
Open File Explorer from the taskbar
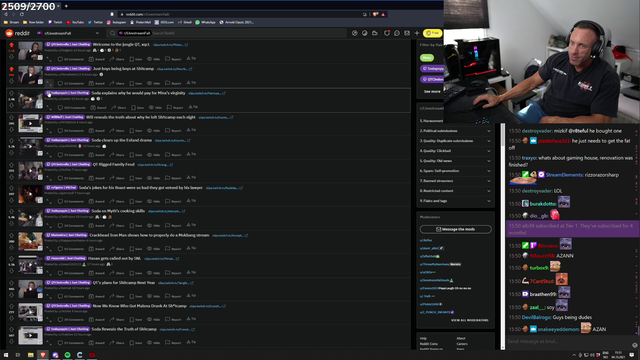(x=31, y=355)
